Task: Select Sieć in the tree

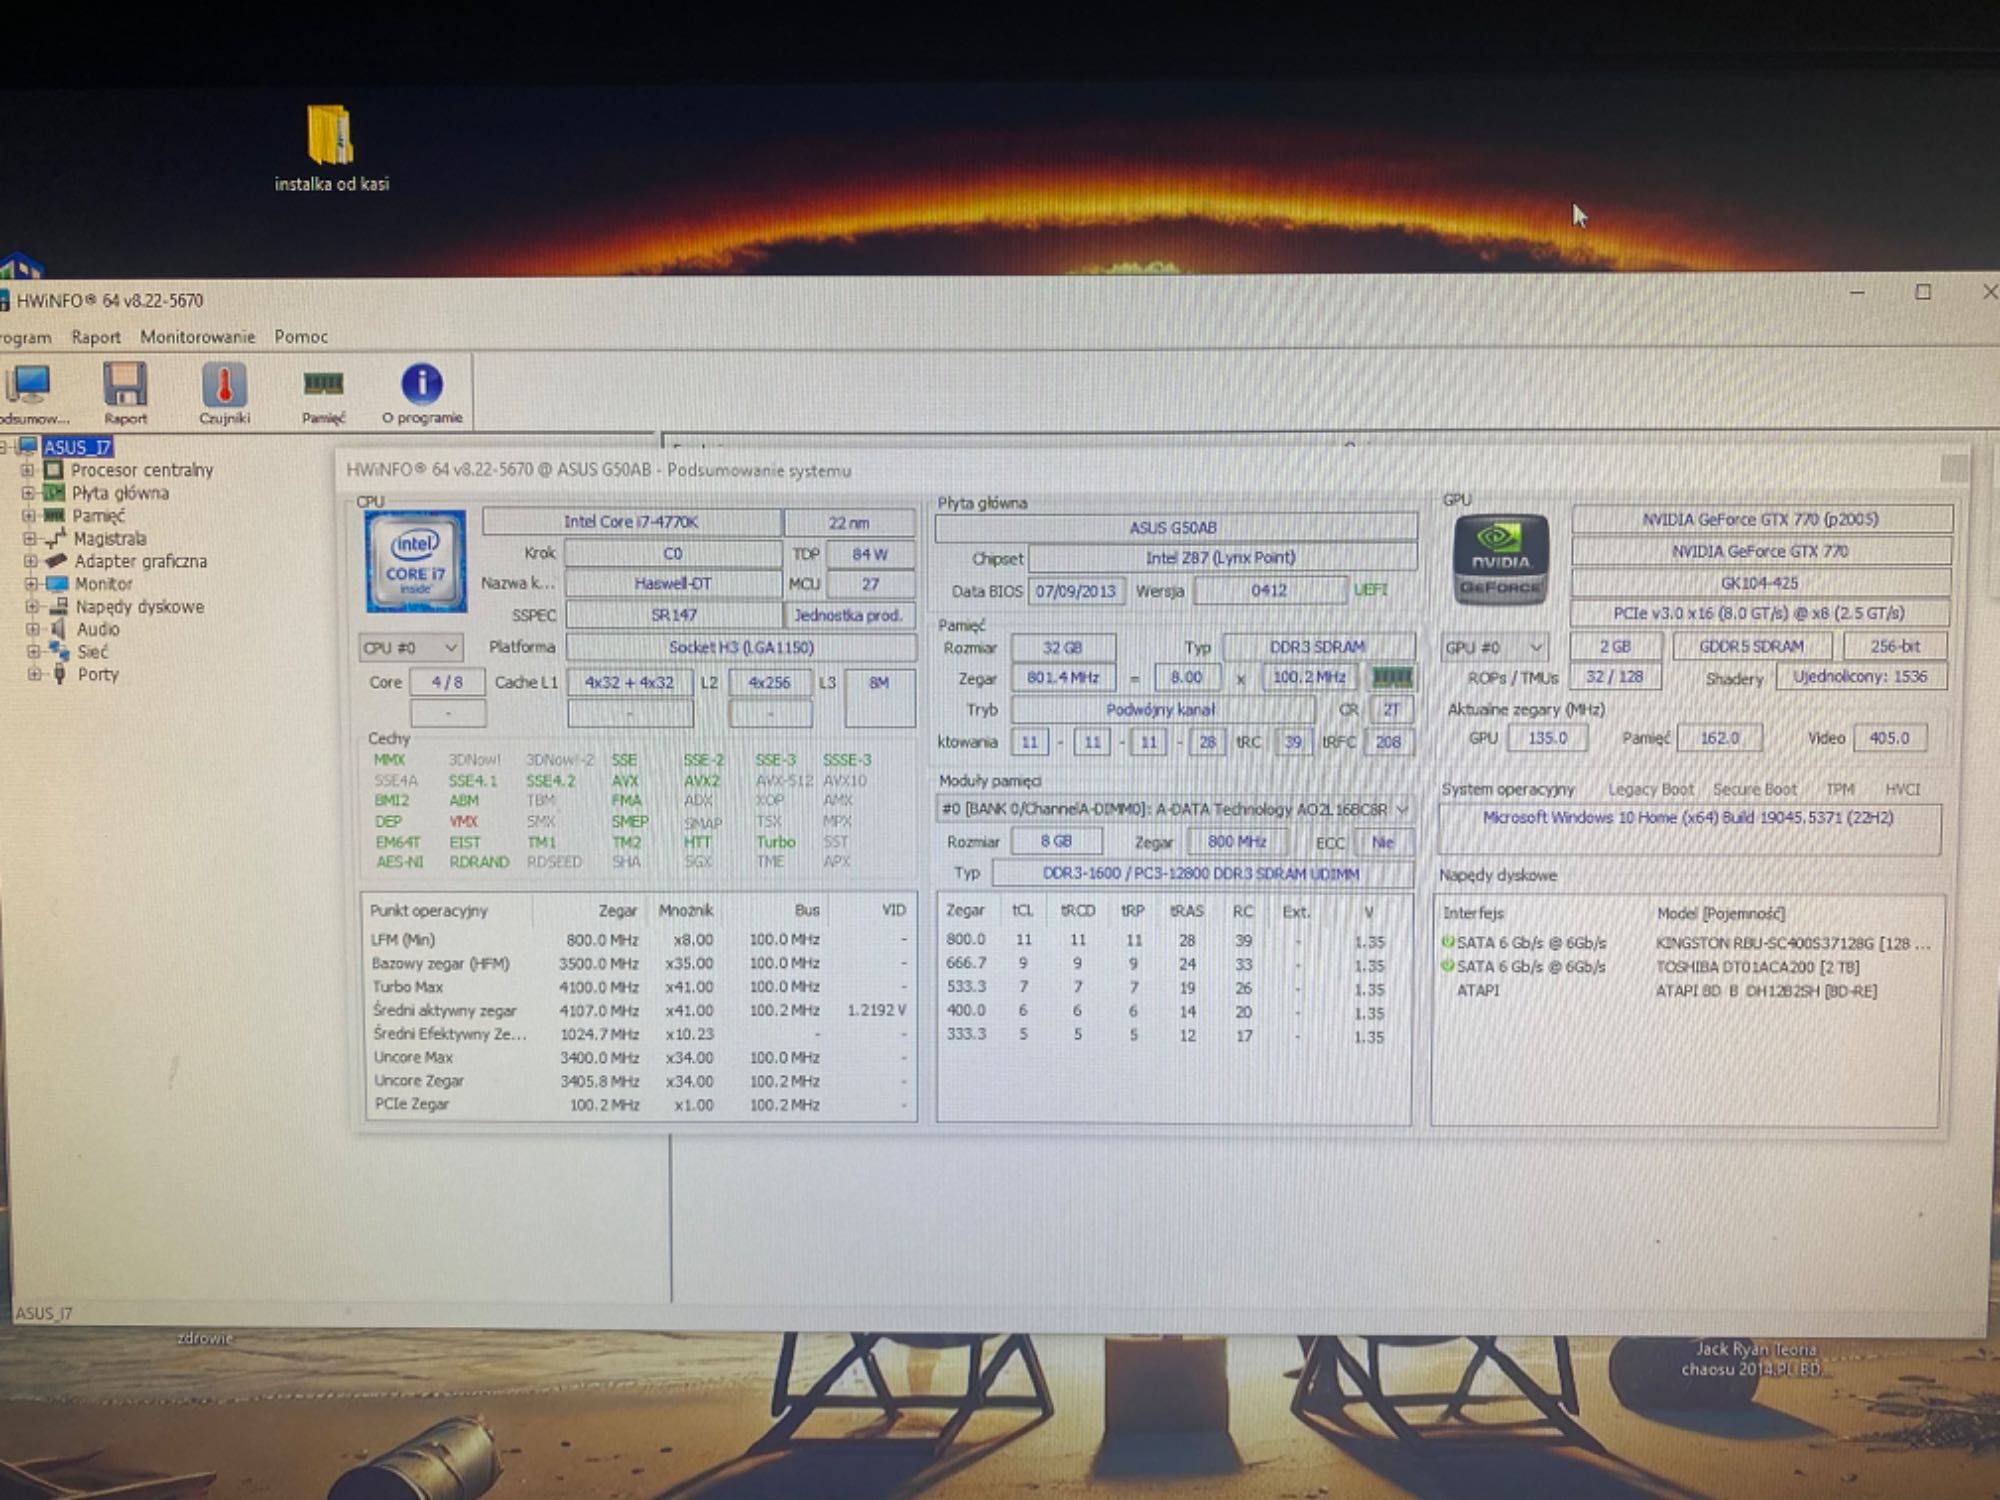Action: coord(92,652)
